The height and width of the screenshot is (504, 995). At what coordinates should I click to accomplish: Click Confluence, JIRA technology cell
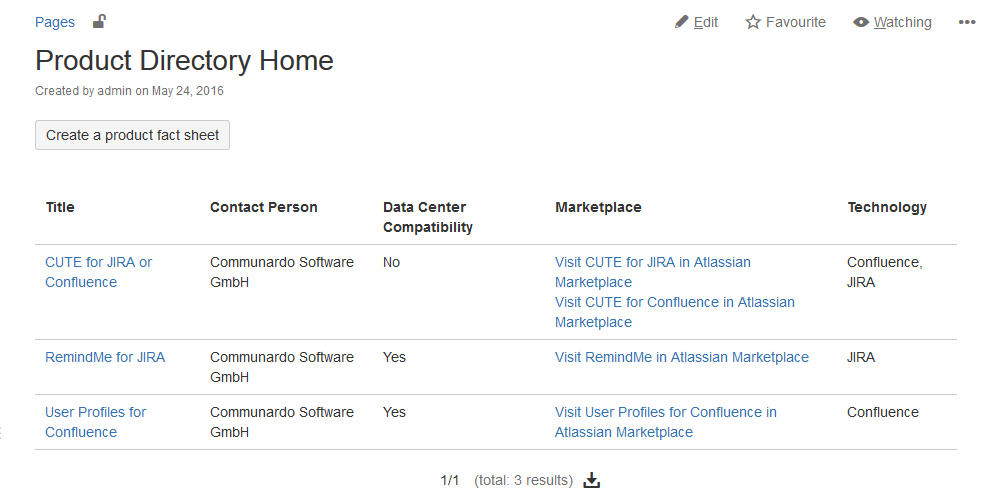pyautogui.click(x=885, y=272)
